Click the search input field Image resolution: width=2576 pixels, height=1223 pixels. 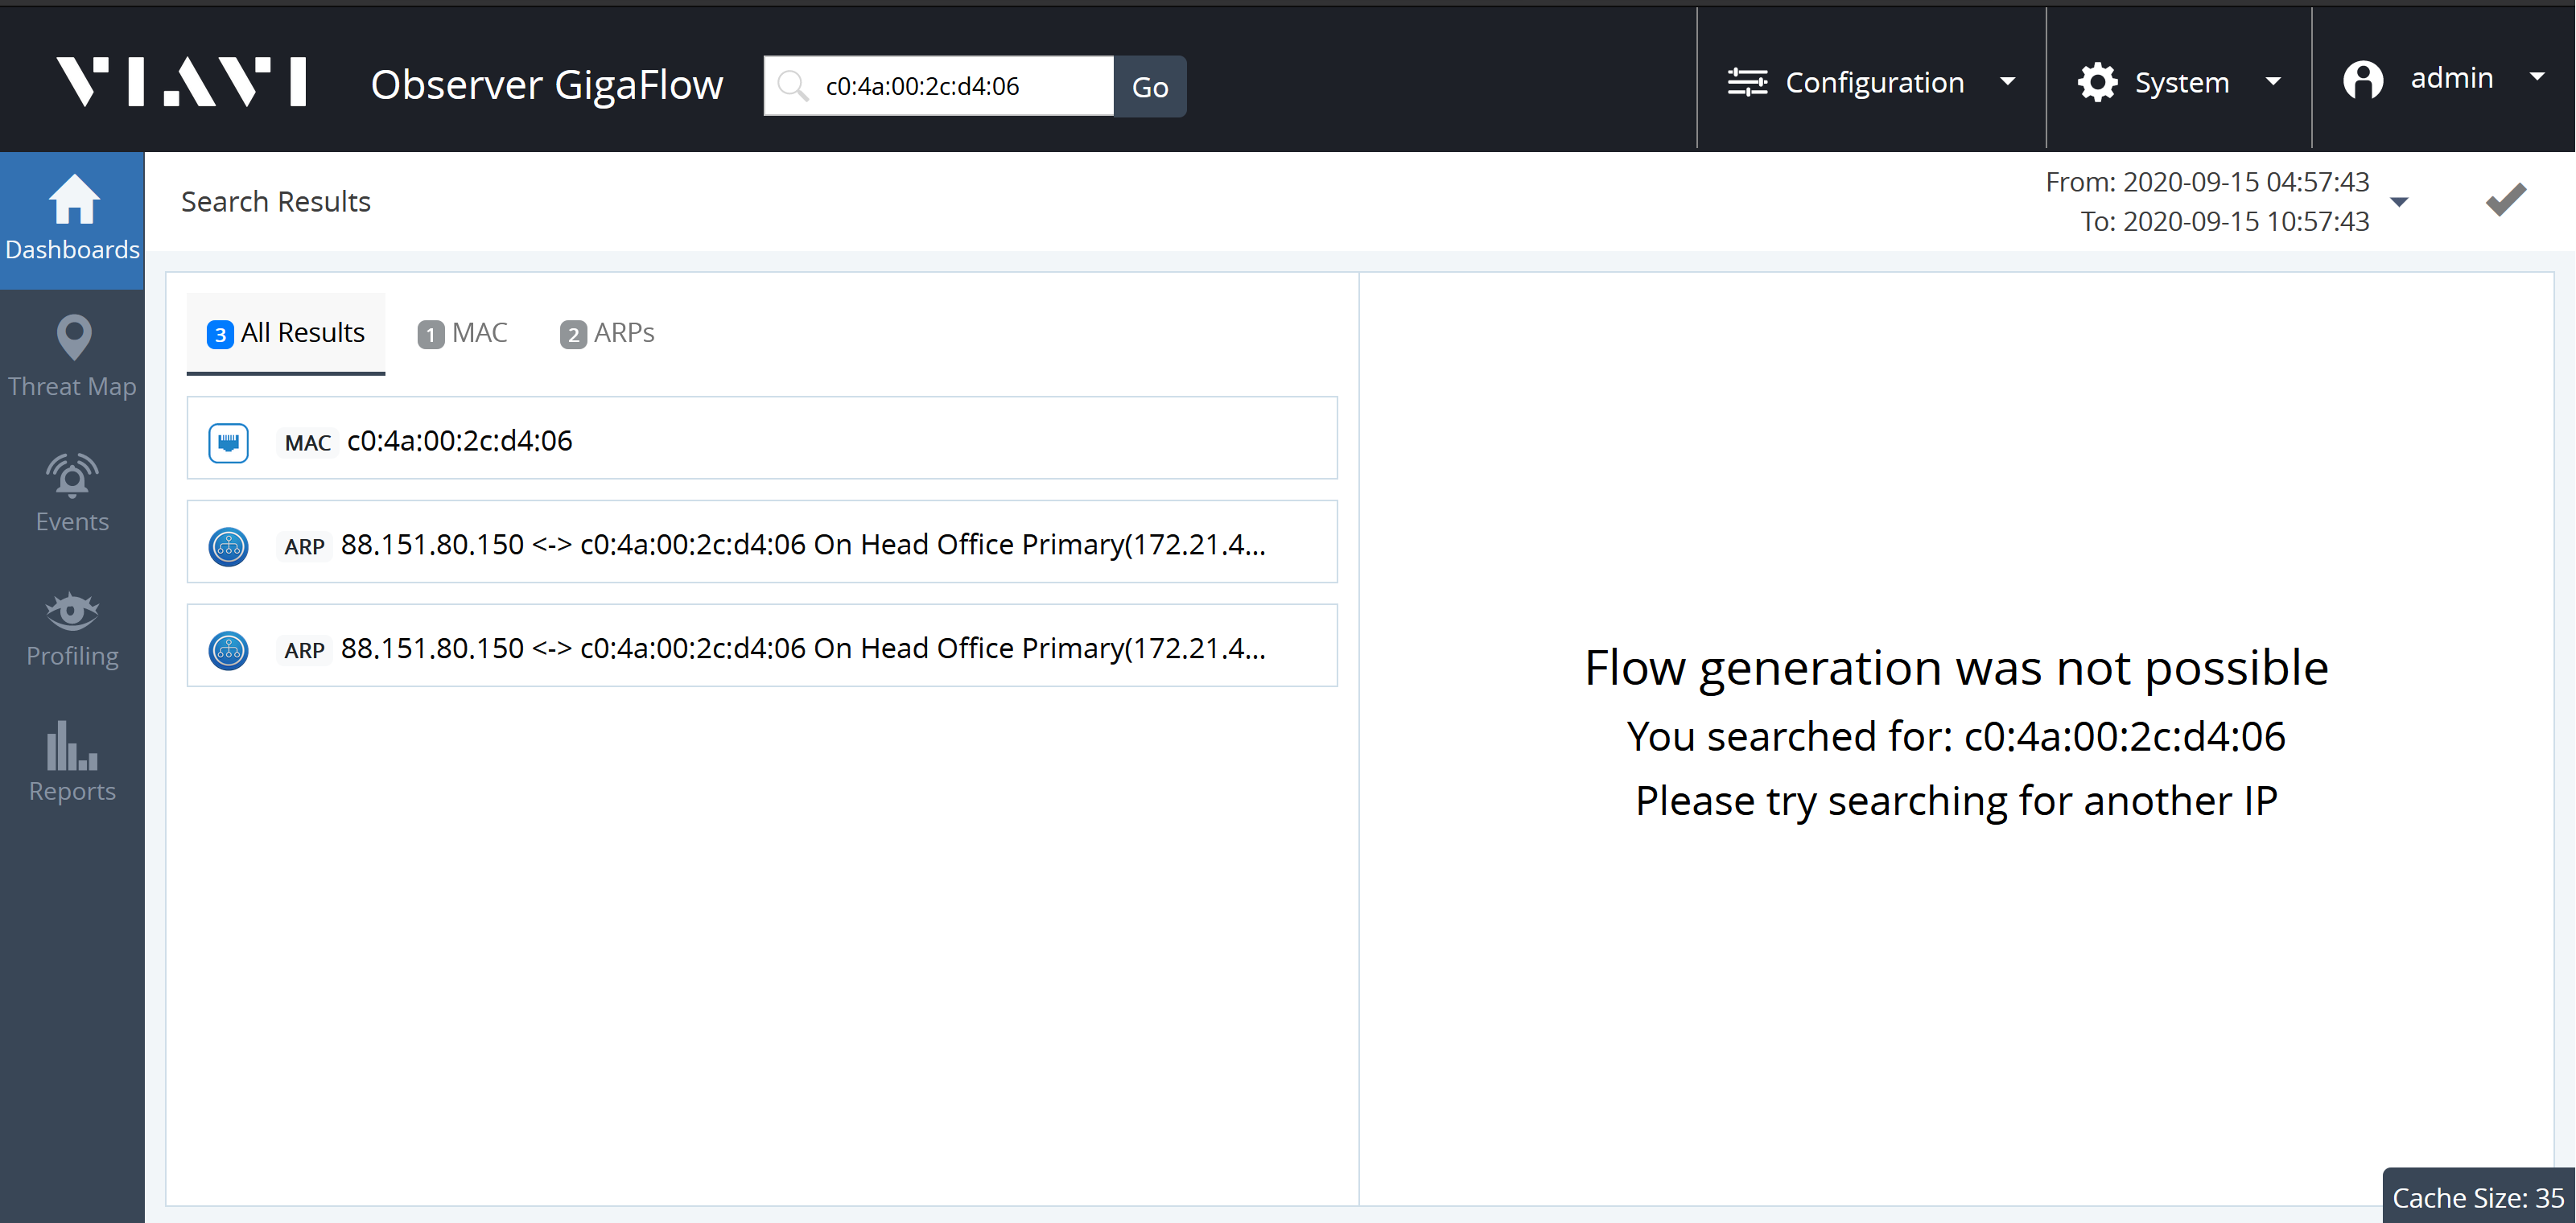coord(939,86)
